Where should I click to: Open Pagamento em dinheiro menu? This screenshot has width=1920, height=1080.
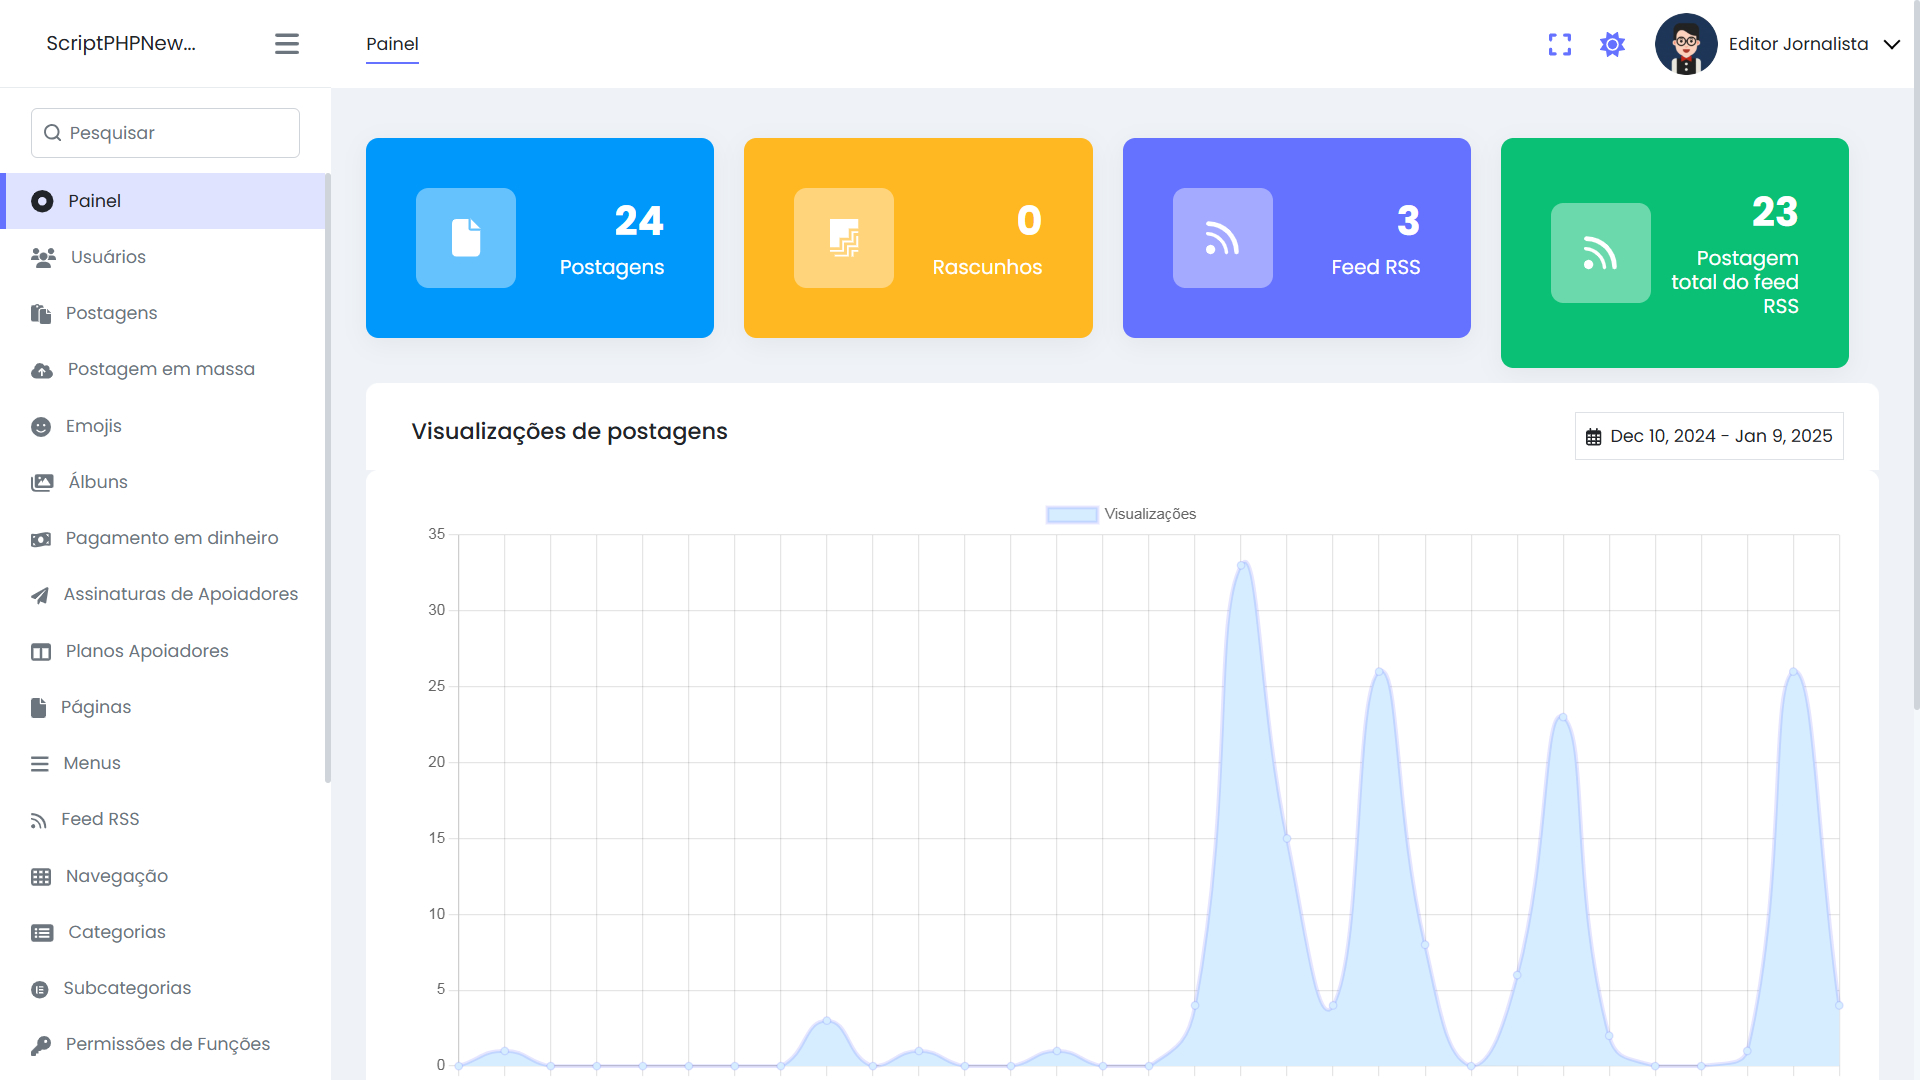click(172, 538)
